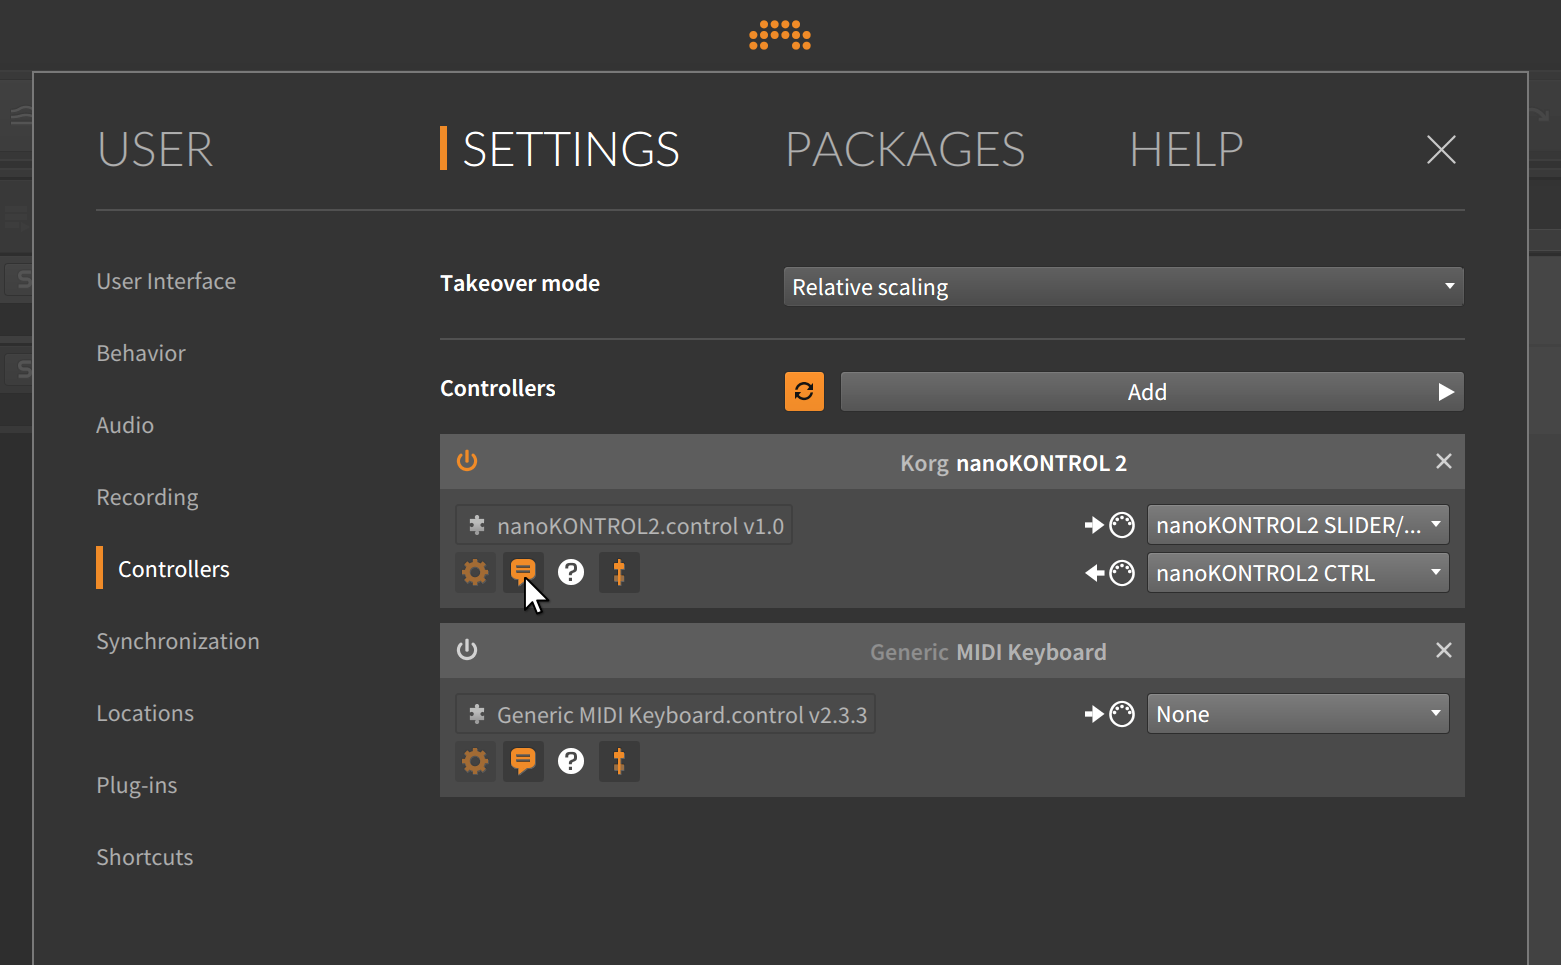Open the refresh controllers icon
This screenshot has width=1561, height=965.
pyautogui.click(x=804, y=391)
